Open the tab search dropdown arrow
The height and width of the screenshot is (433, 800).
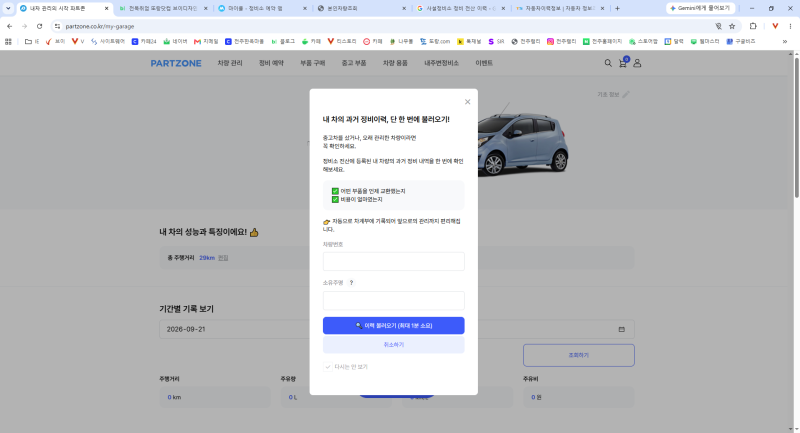(8, 8)
